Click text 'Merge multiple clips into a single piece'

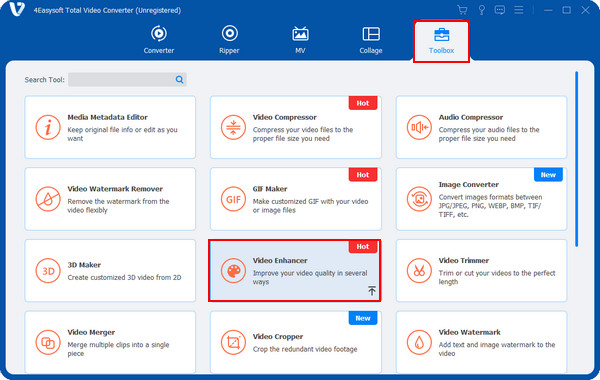coord(118,349)
